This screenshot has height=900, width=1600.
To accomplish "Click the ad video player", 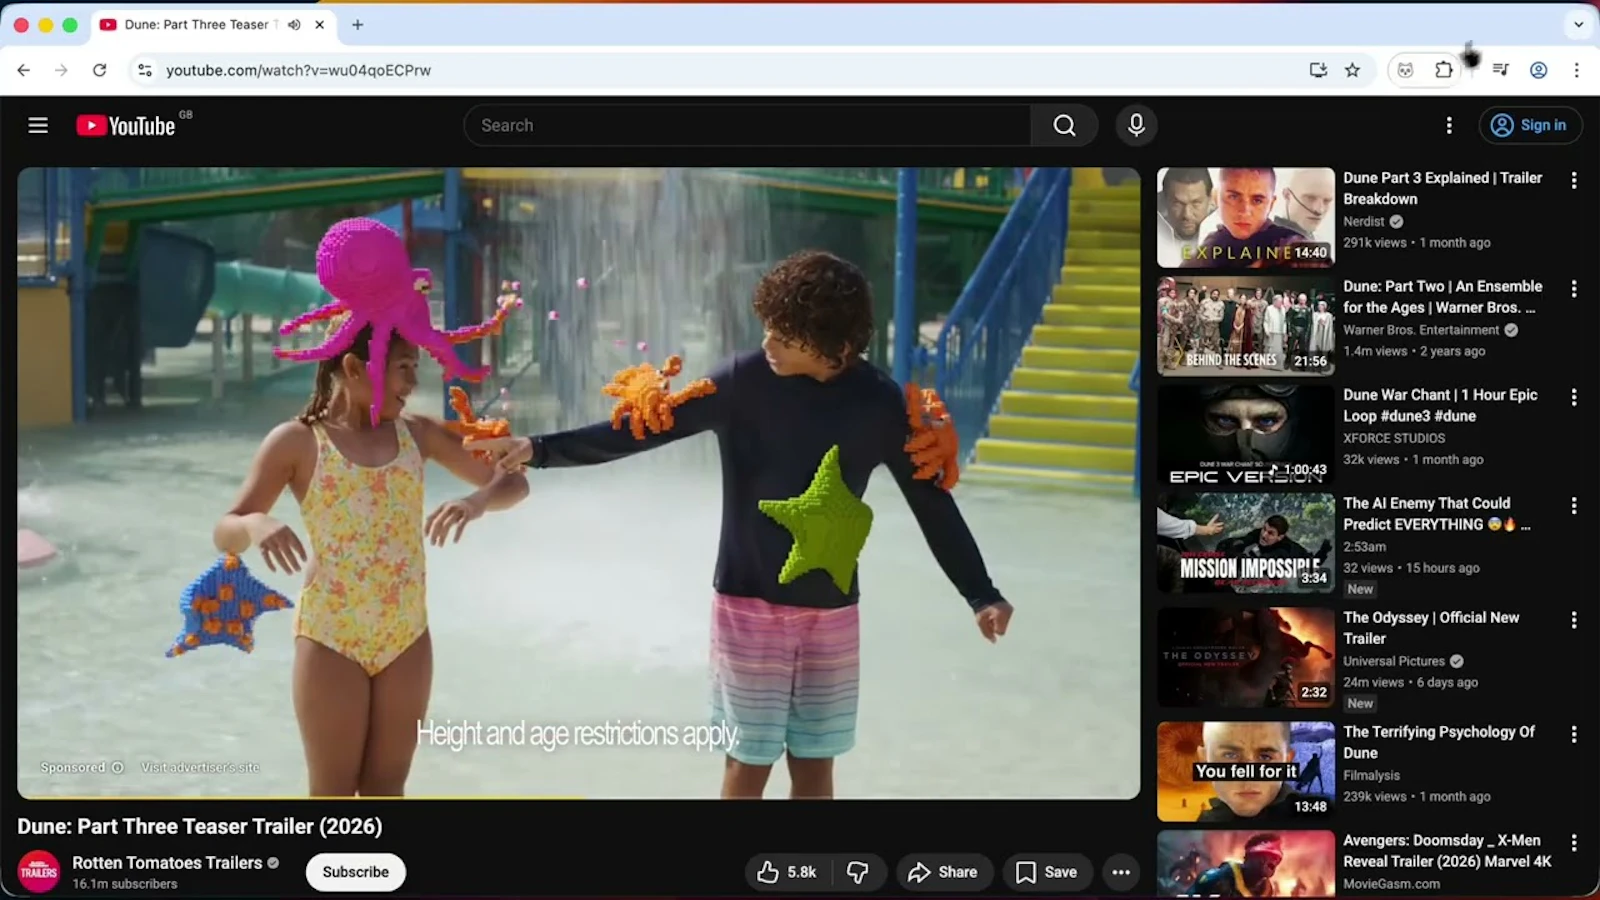I will click(x=578, y=483).
